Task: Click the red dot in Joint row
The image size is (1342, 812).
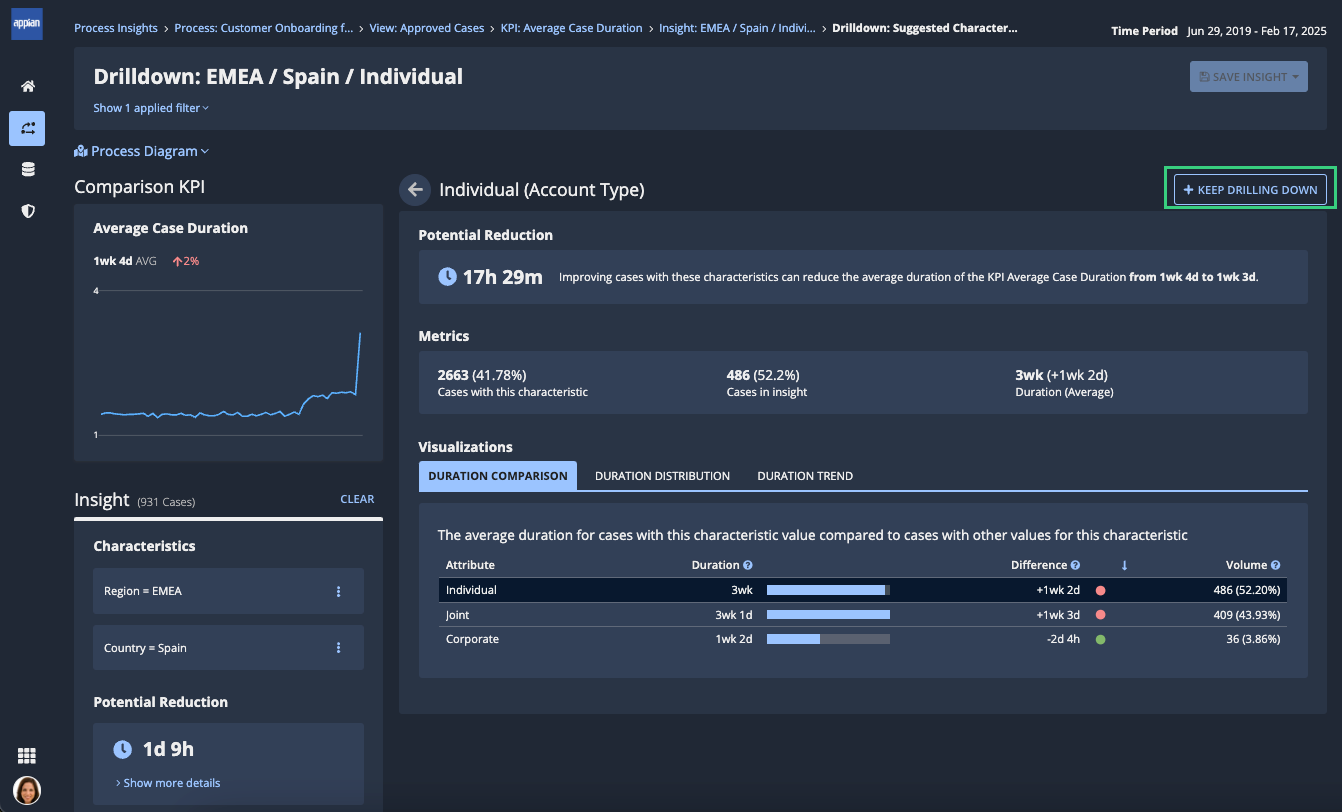Action: click(x=1101, y=615)
